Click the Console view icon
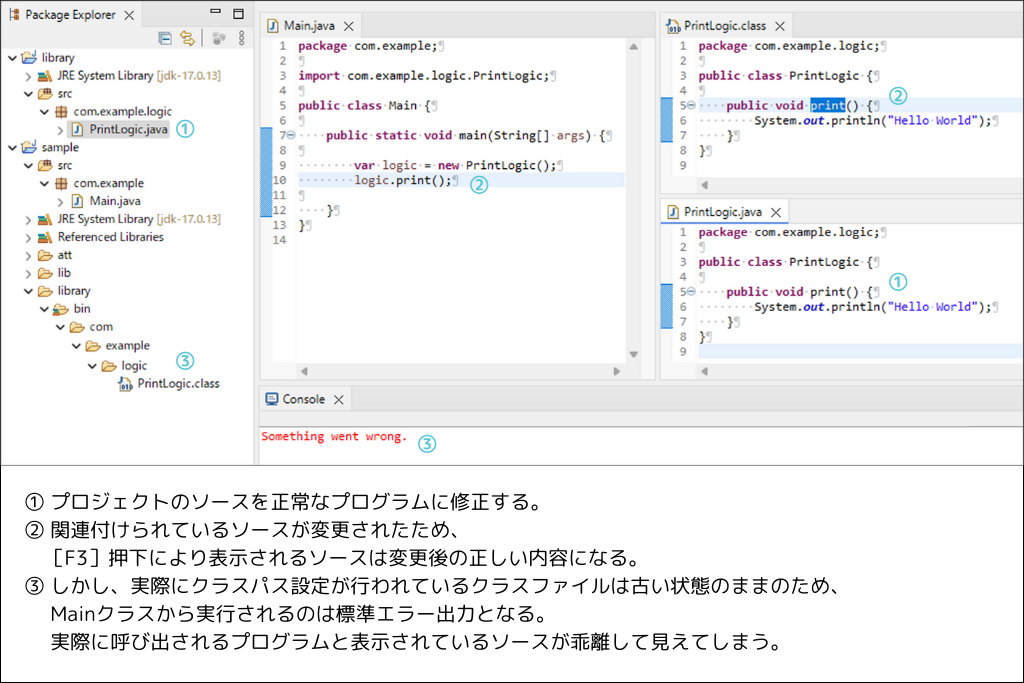Screen dimensions: 1024x683 pos(272,399)
